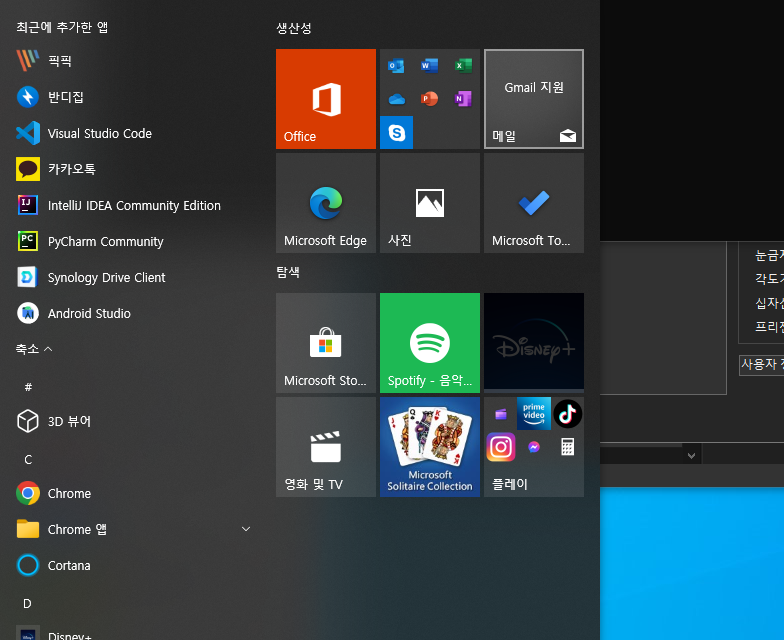Launch PyCharm Community
Image resolution: width=784 pixels, height=640 pixels.
click(133, 241)
